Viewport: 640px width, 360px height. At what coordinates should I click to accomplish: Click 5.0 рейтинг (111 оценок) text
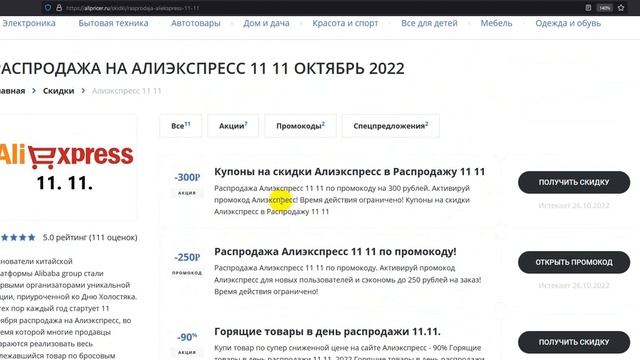[x=90, y=237]
